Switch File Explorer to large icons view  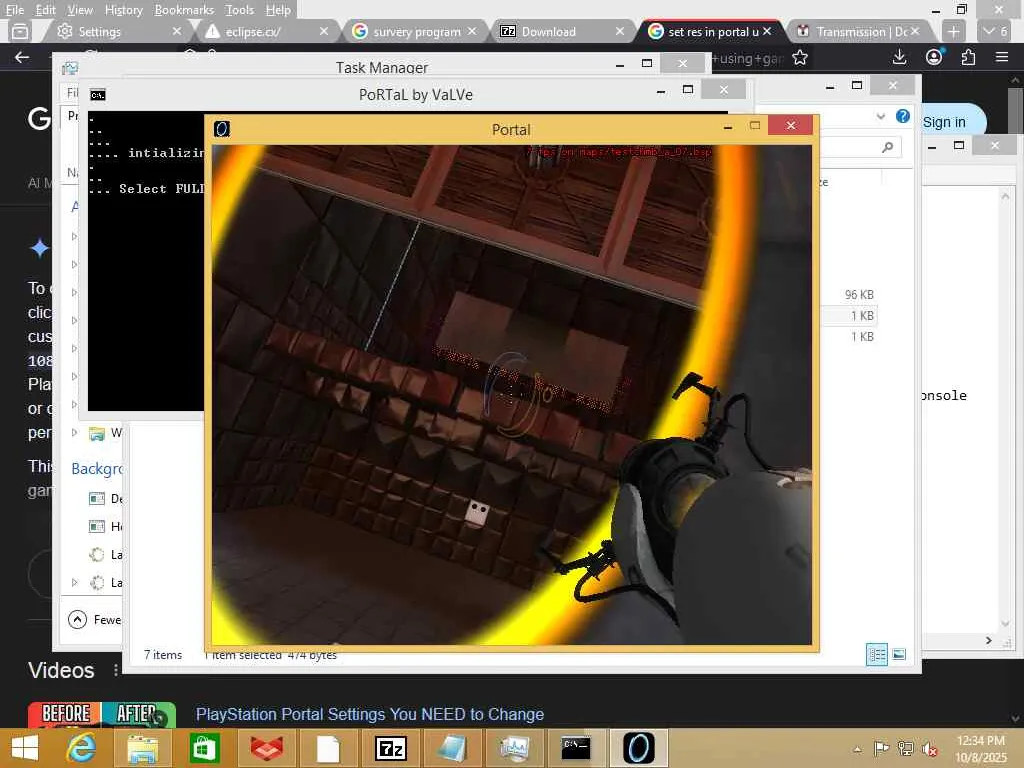899,654
